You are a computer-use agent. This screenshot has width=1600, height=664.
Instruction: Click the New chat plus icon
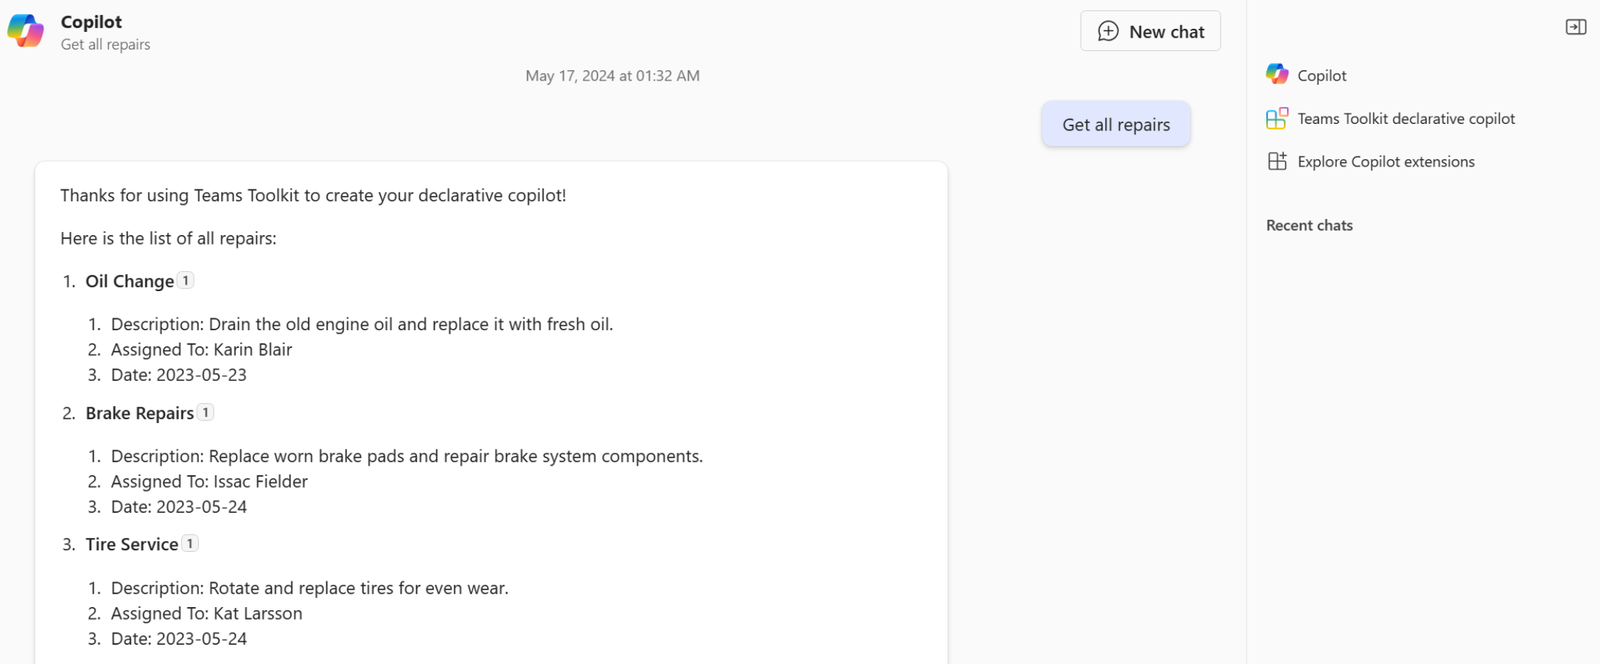[x=1107, y=31]
